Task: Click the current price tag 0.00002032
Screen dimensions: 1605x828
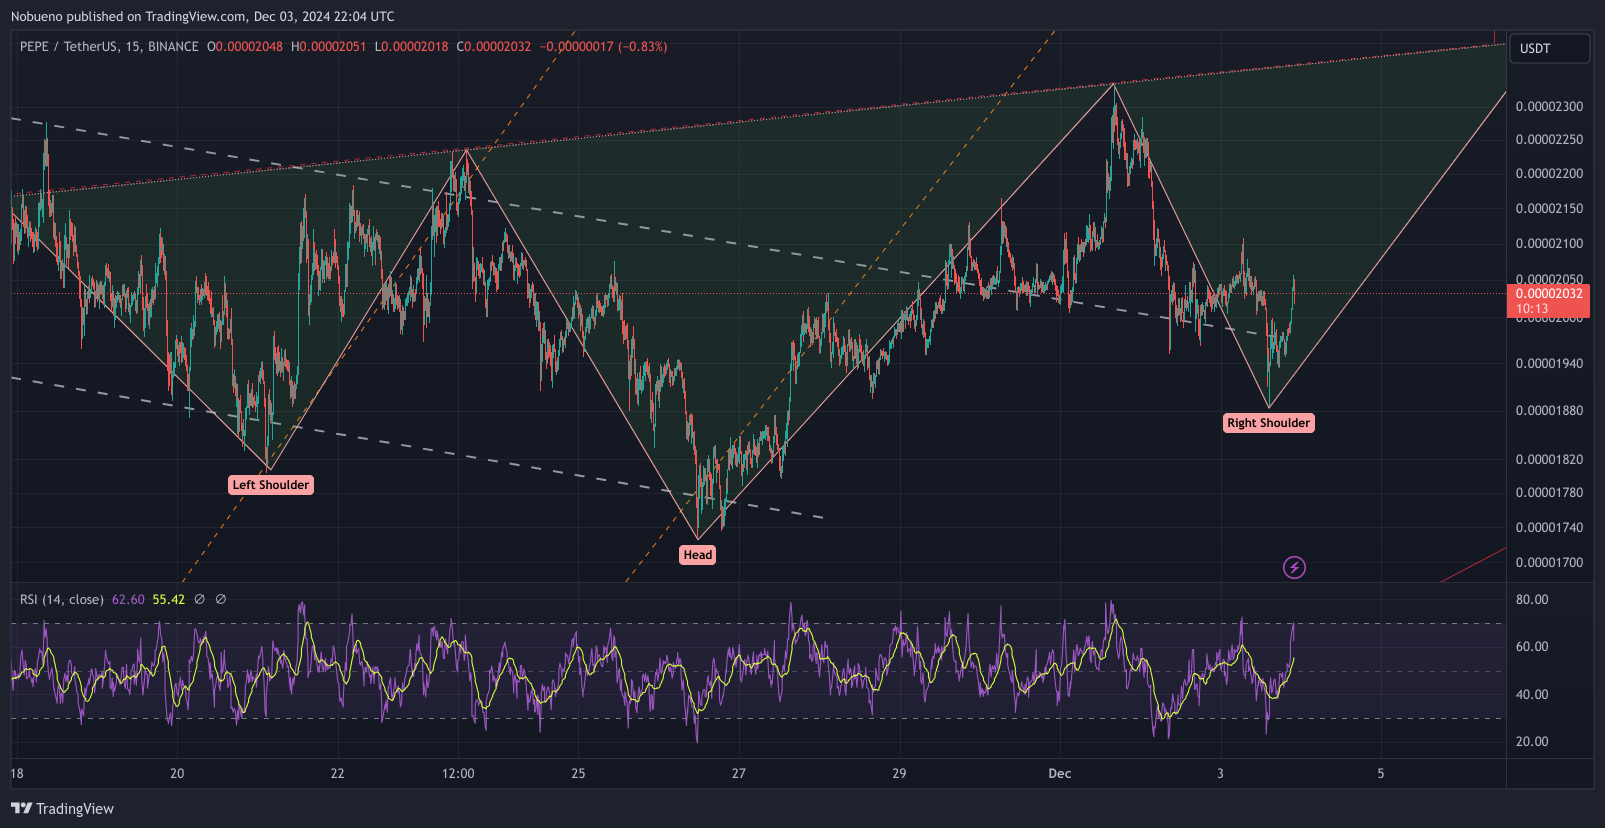Action: 1548,300
